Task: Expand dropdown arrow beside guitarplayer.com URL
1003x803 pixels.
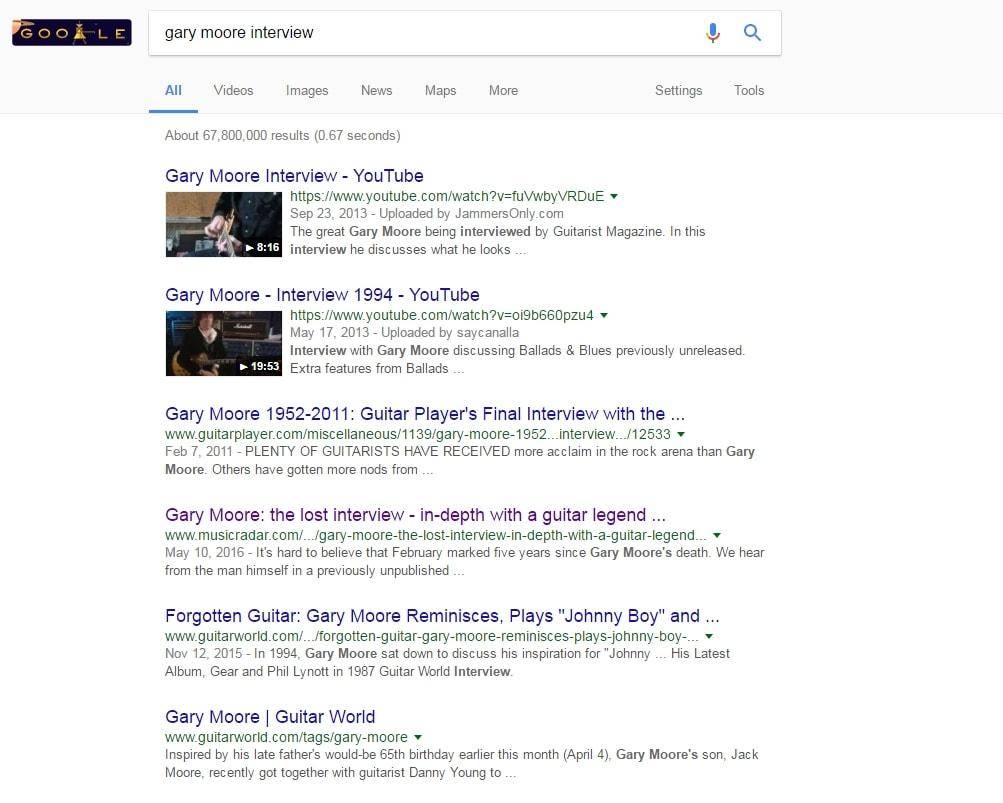Action: click(x=681, y=434)
